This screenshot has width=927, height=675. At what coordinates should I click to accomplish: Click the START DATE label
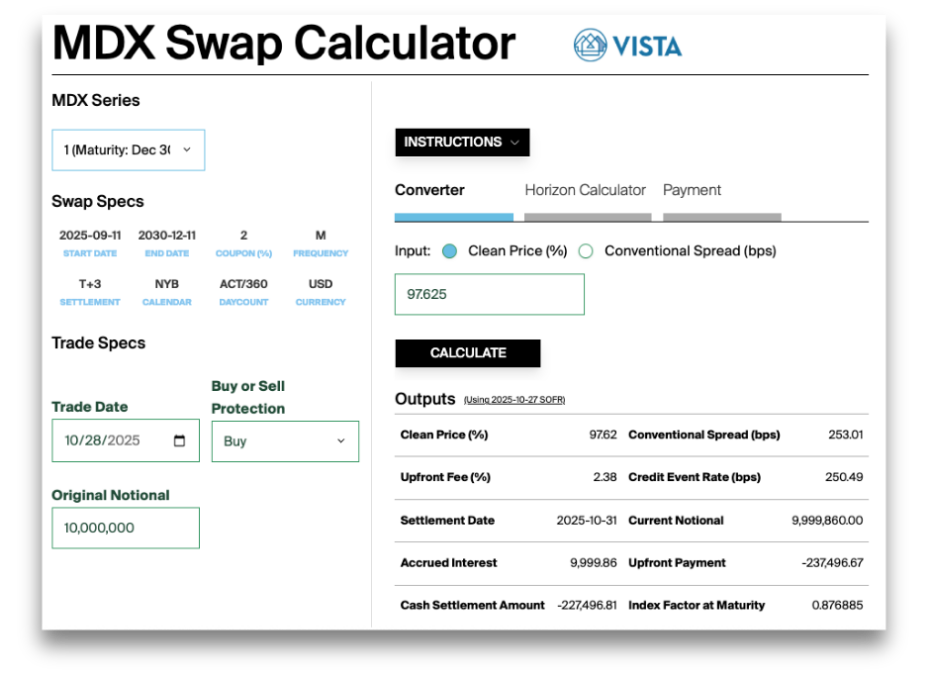[90, 253]
